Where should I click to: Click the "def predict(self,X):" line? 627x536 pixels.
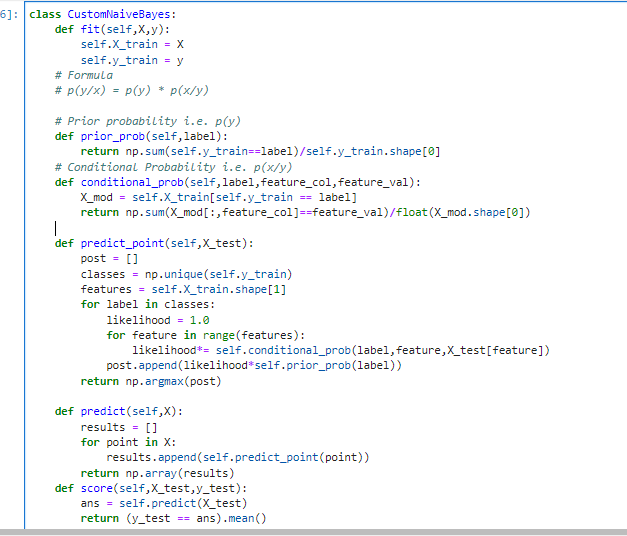(119, 412)
